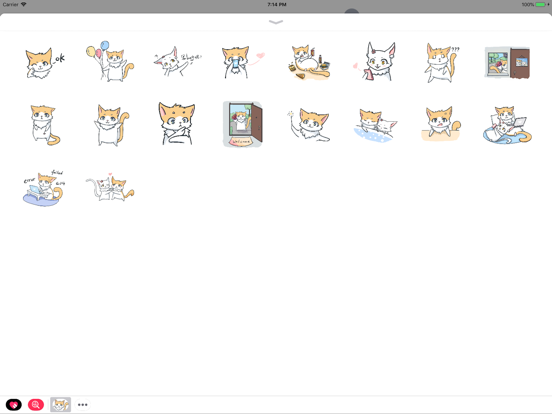This screenshot has width=552, height=414.
Task: Open the more apps ellipsis button
Action: (x=82, y=404)
